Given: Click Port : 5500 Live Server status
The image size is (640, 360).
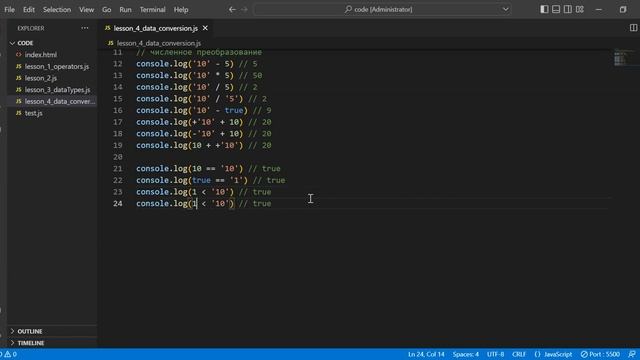Looking at the screenshot, I should coord(600,354).
